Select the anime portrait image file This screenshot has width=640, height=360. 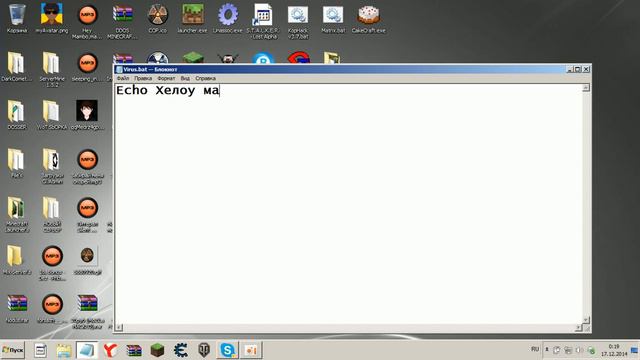click(x=87, y=115)
